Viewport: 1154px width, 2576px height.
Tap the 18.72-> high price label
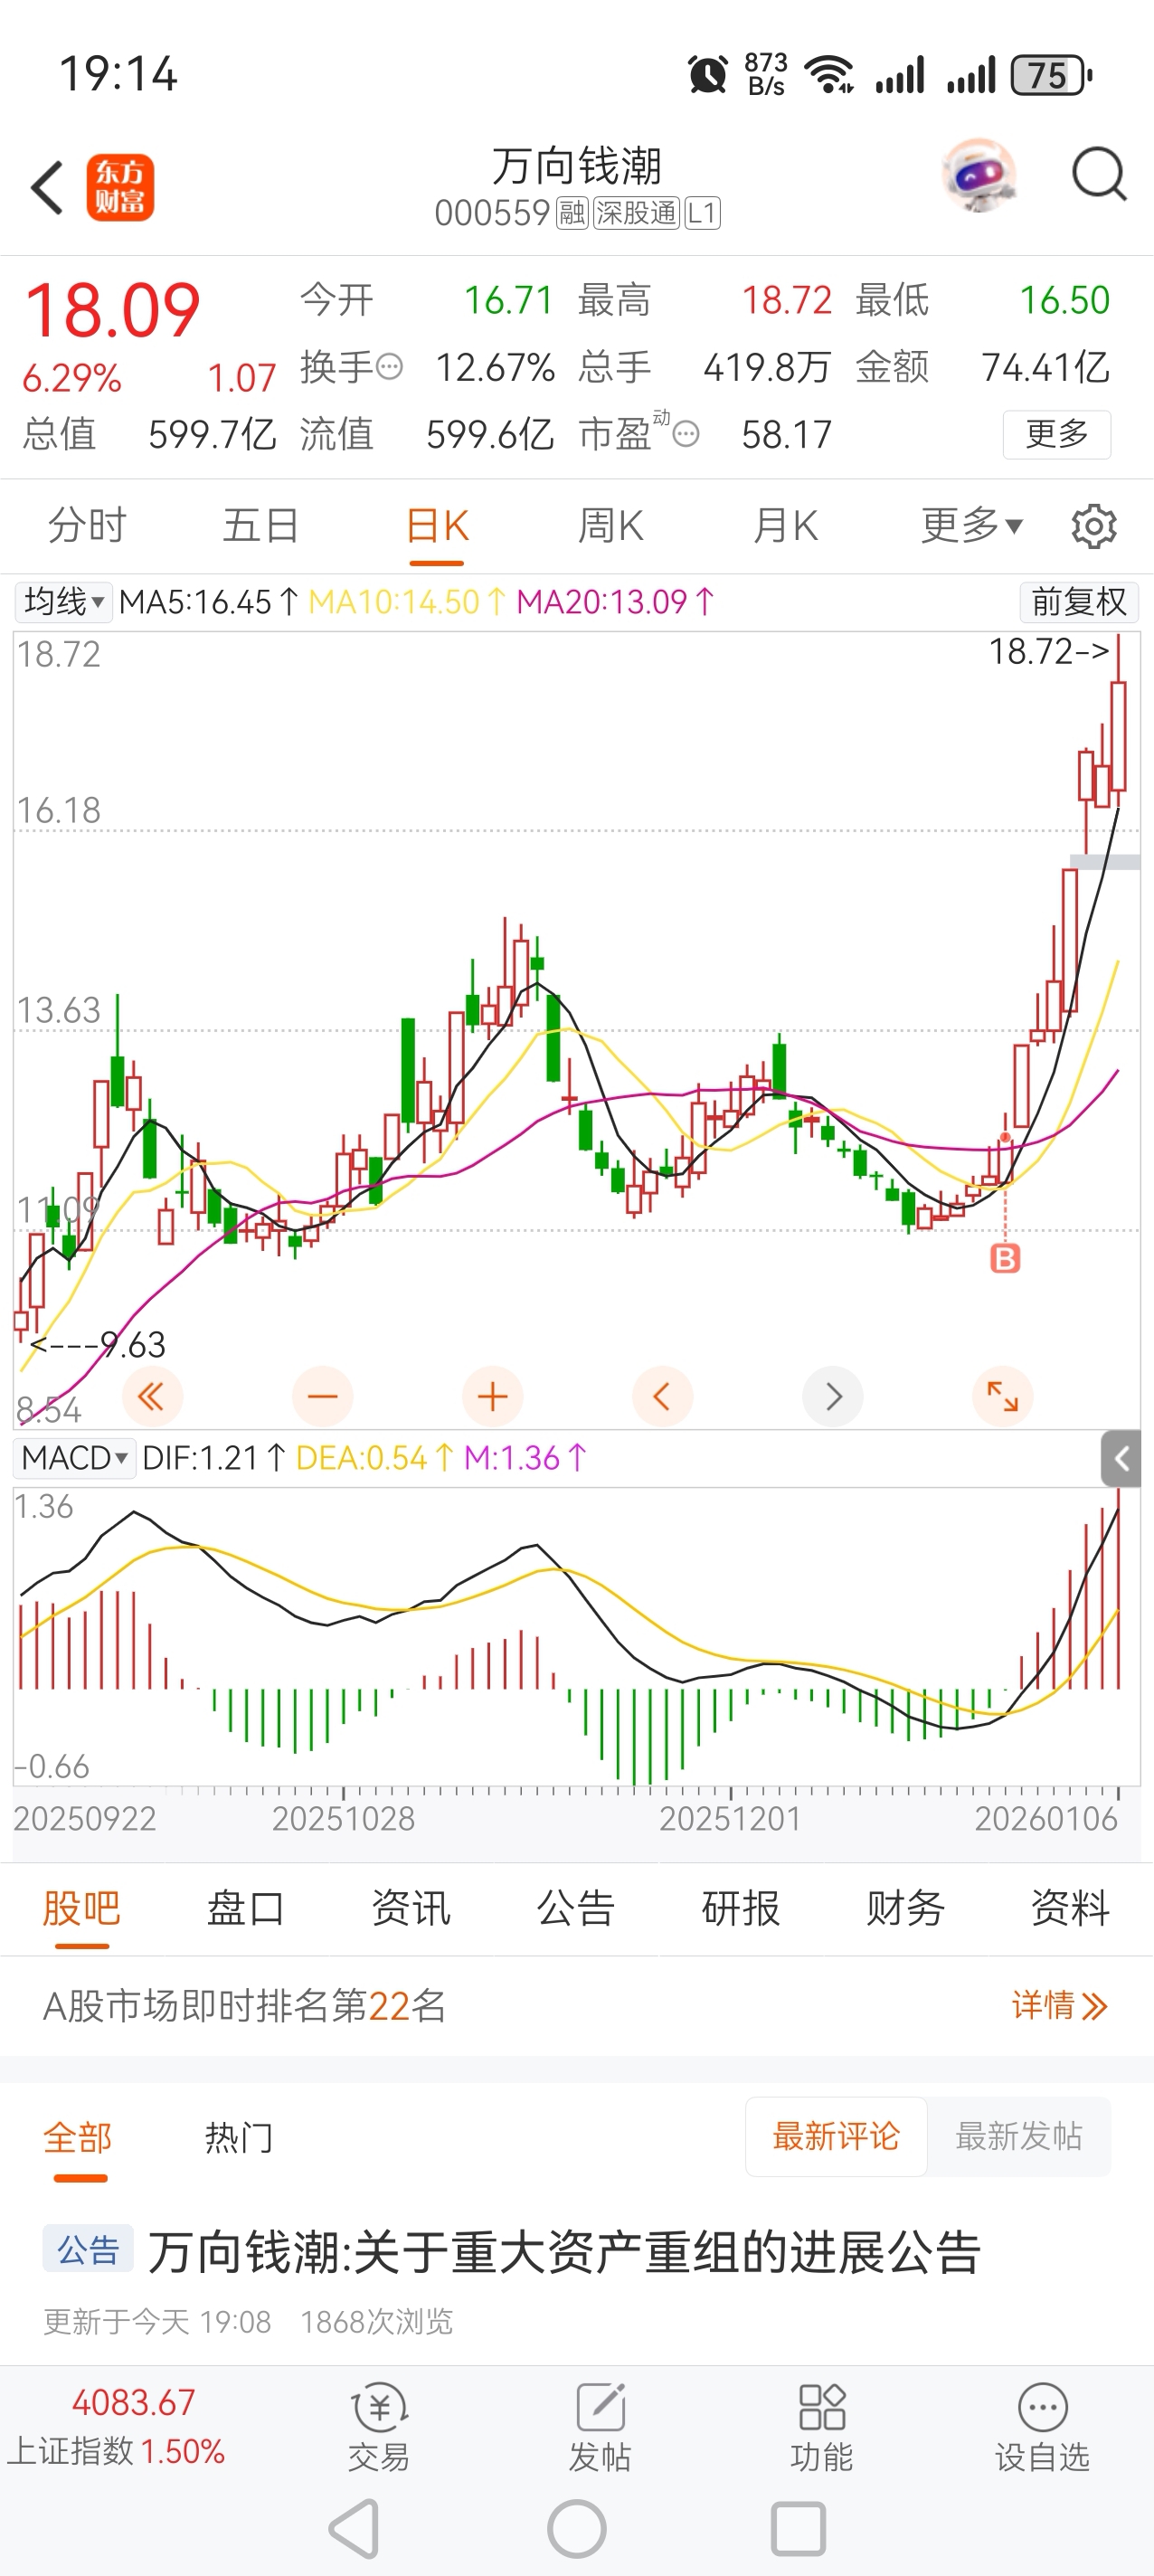click(x=1049, y=651)
